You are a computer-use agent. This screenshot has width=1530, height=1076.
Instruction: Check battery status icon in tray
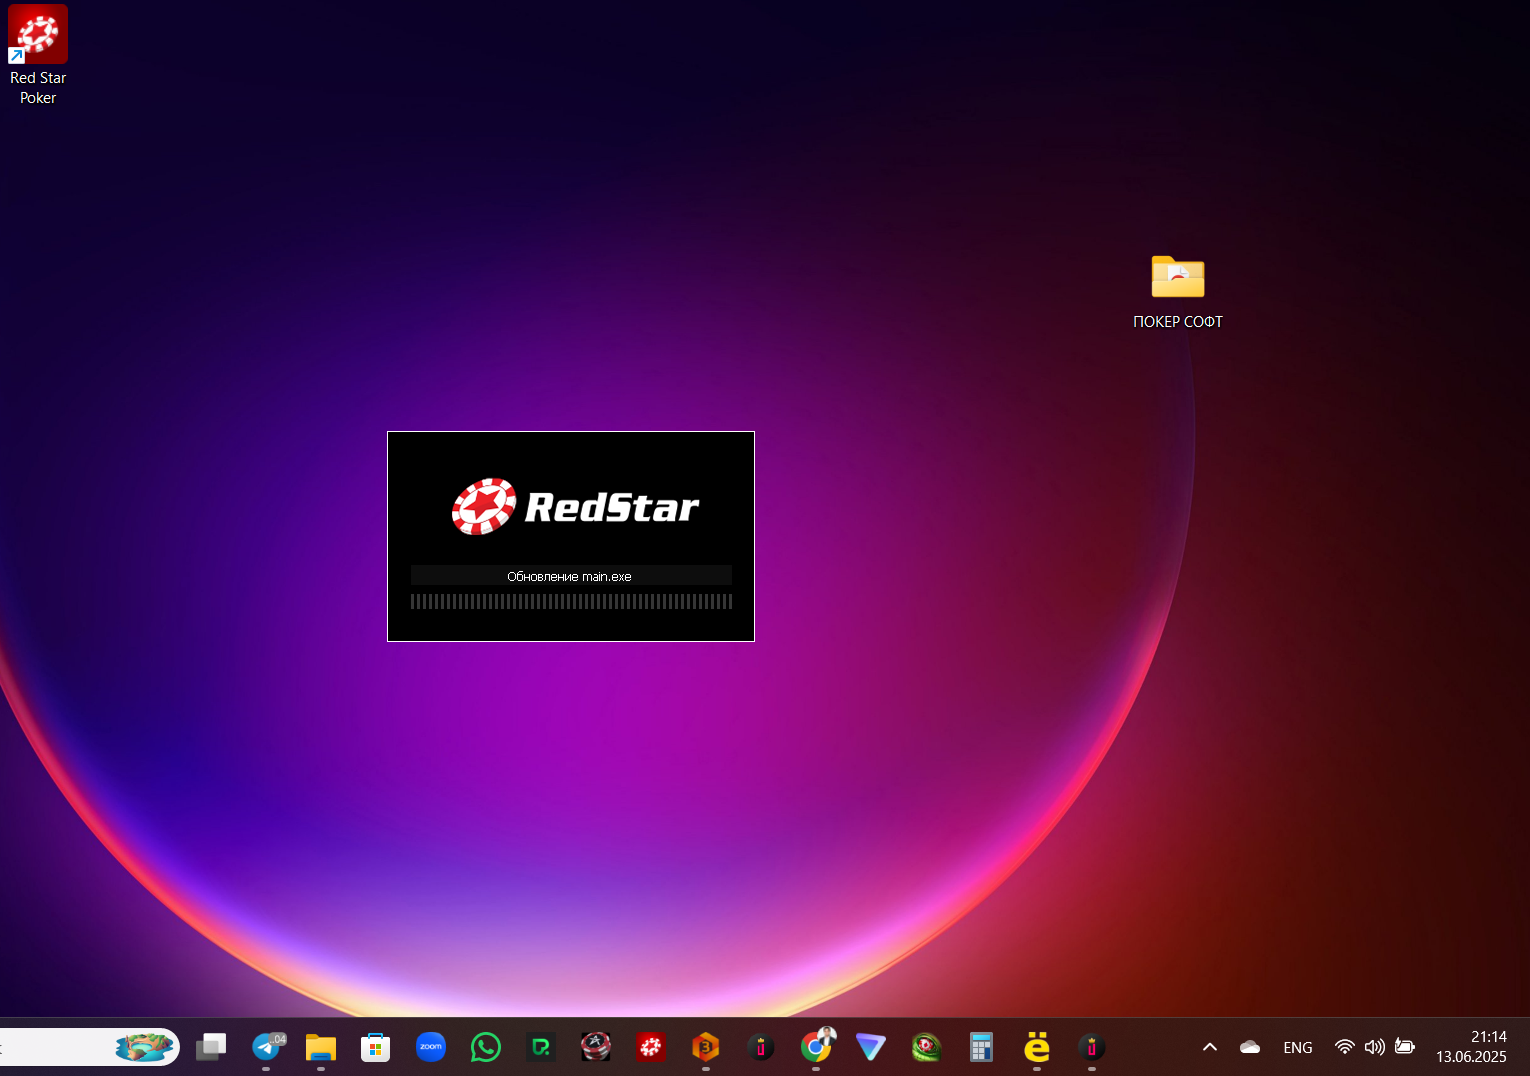tap(1405, 1047)
